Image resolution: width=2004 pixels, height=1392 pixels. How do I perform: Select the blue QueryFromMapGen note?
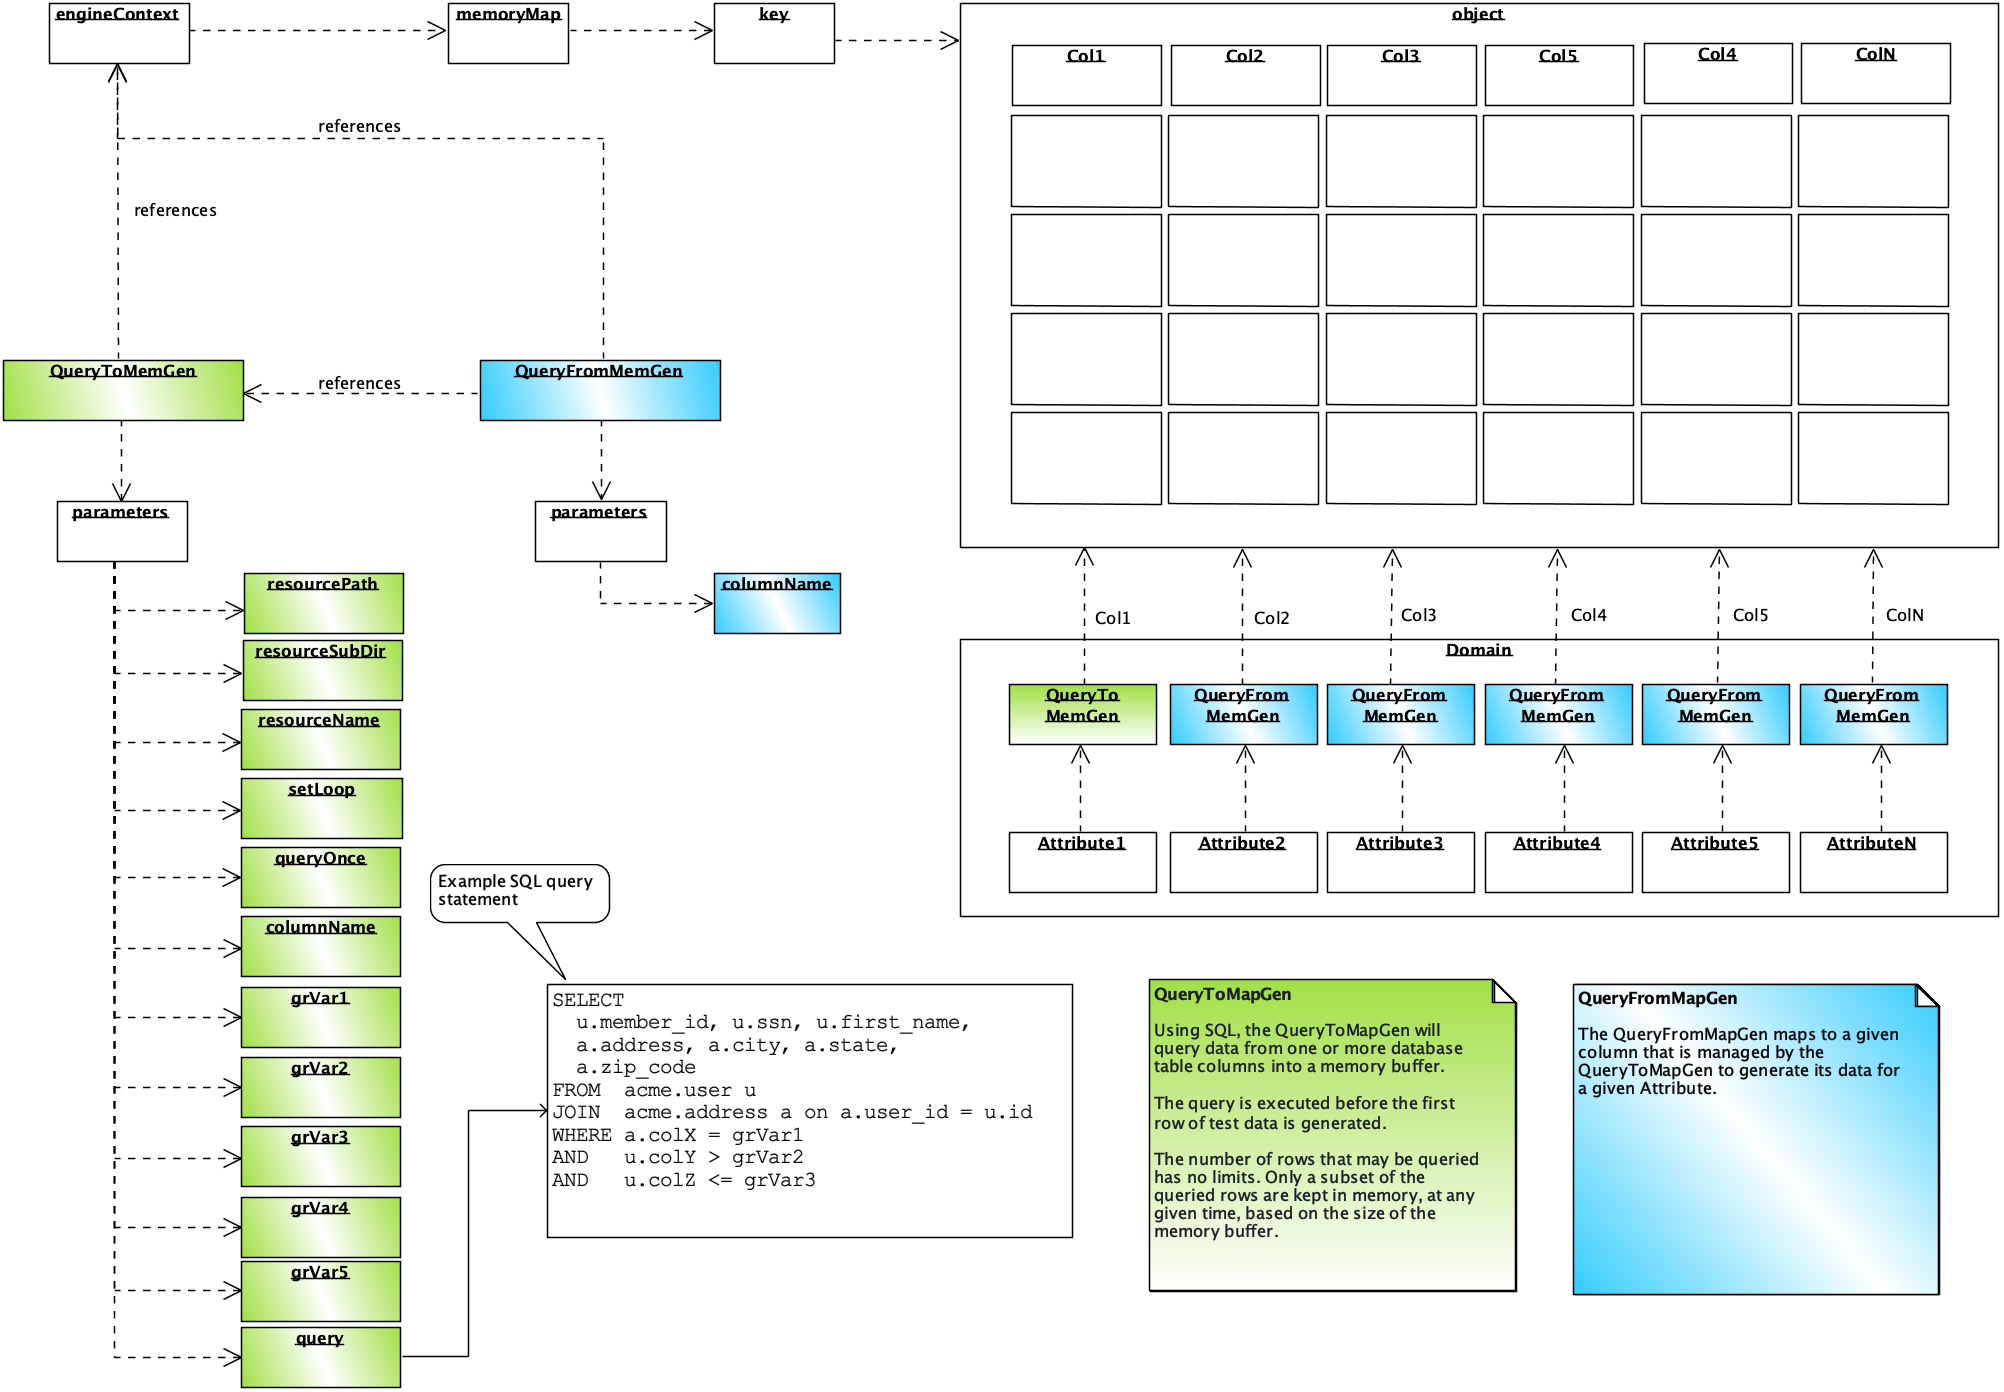pyautogui.click(x=1755, y=1140)
